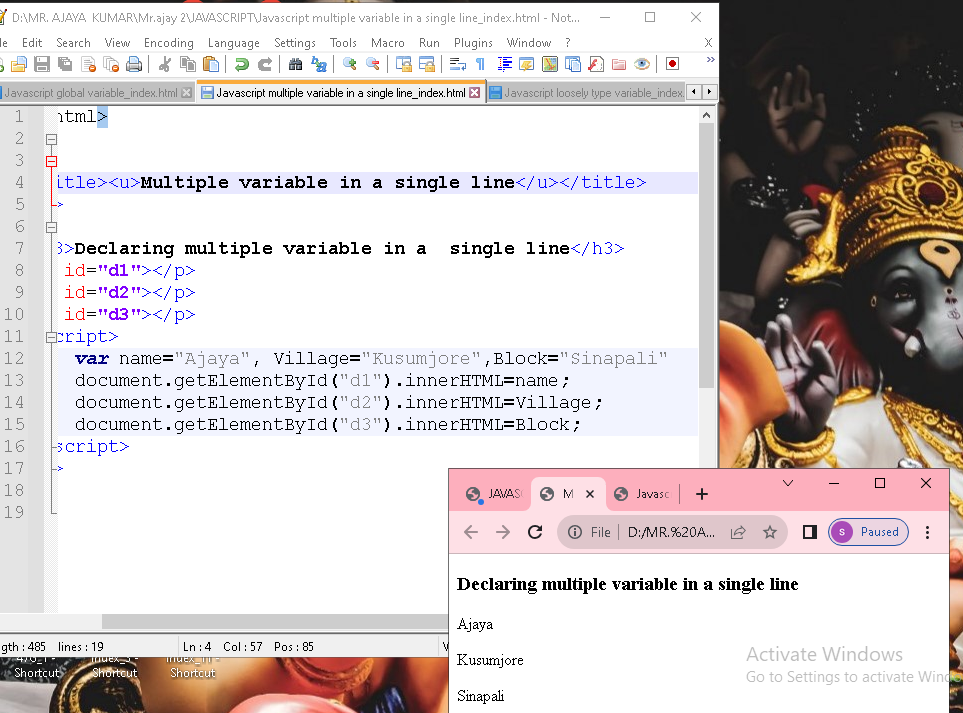963x713 pixels.
Task: Click the Undo green arrow icon
Action: pyautogui.click(x=241, y=64)
